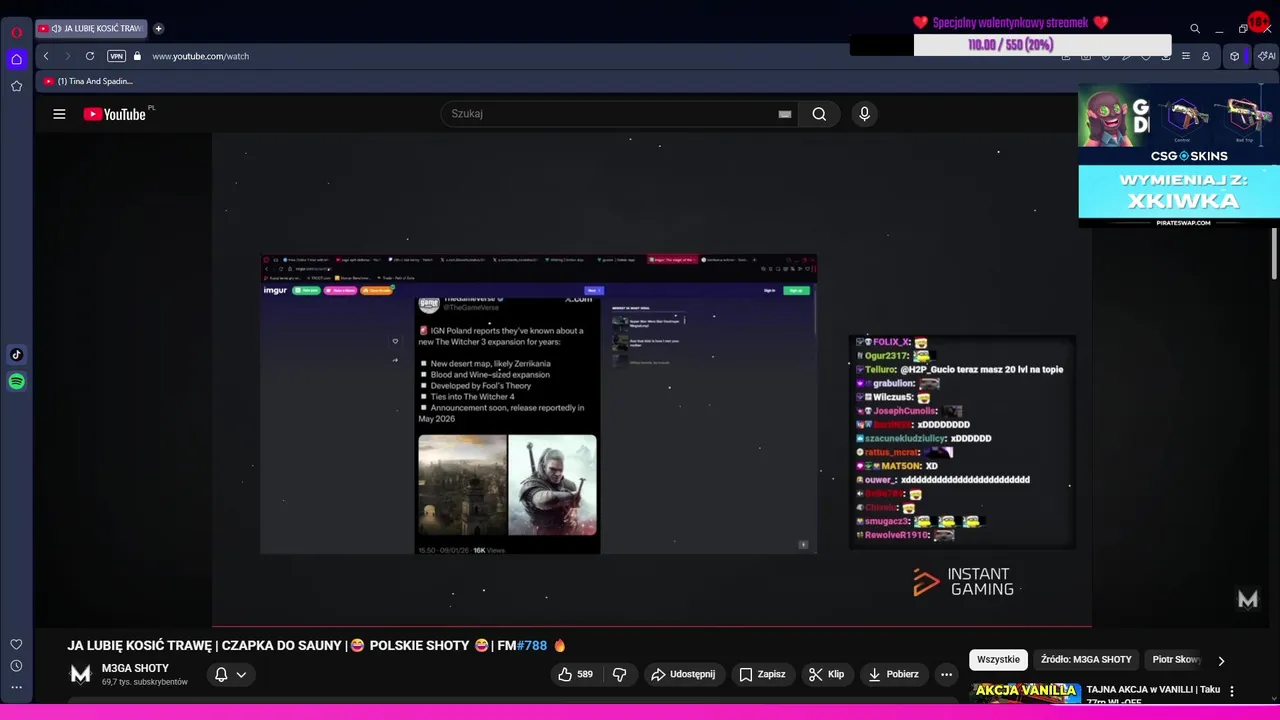Image resolution: width=1280 pixels, height=720 pixels.
Task: Open Opera tab search magnifier
Action: point(1195,29)
